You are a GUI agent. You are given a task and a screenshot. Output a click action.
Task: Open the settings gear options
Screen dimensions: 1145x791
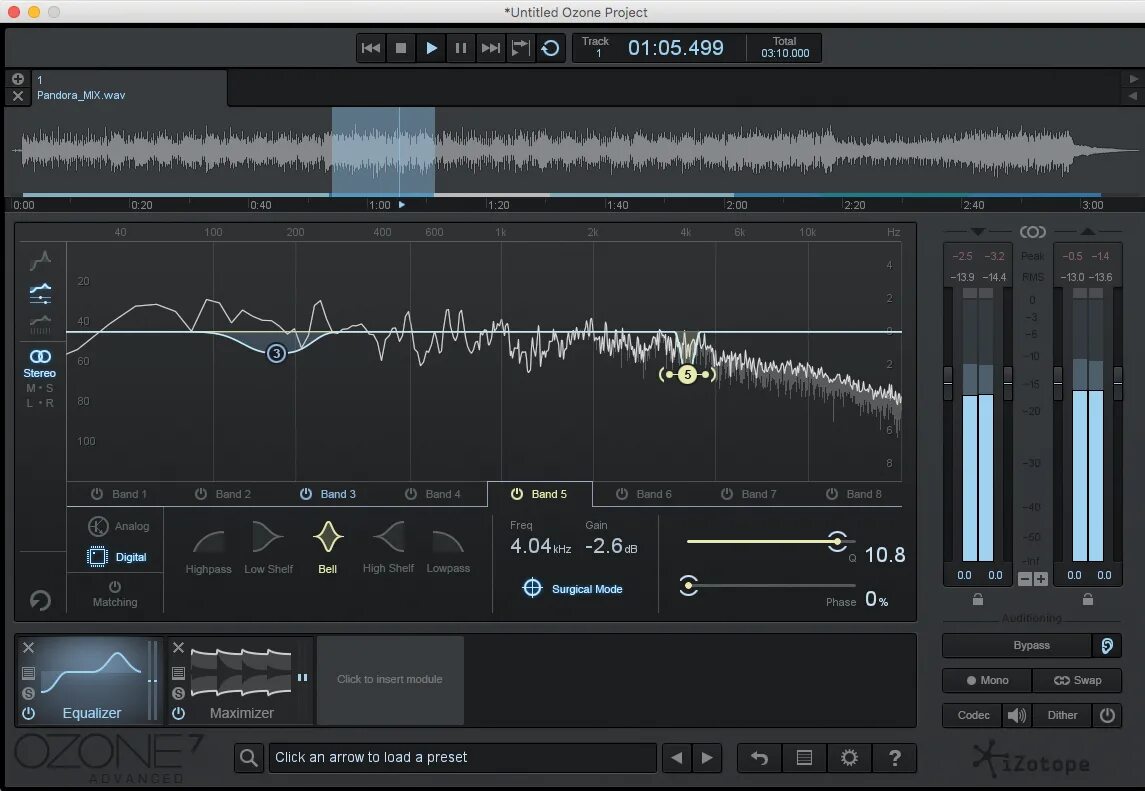(x=849, y=758)
